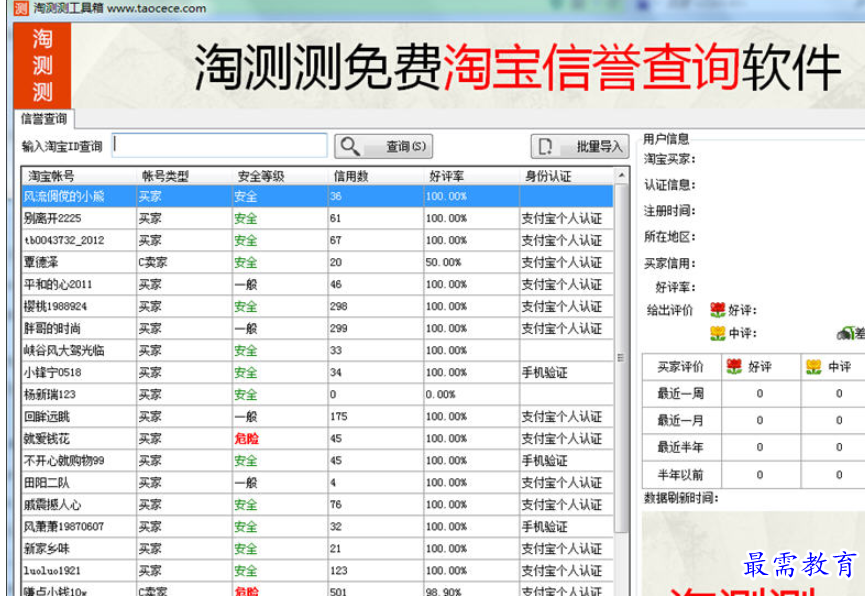Select the account 田阳二队
The width and height of the screenshot is (865, 596).
(47, 483)
